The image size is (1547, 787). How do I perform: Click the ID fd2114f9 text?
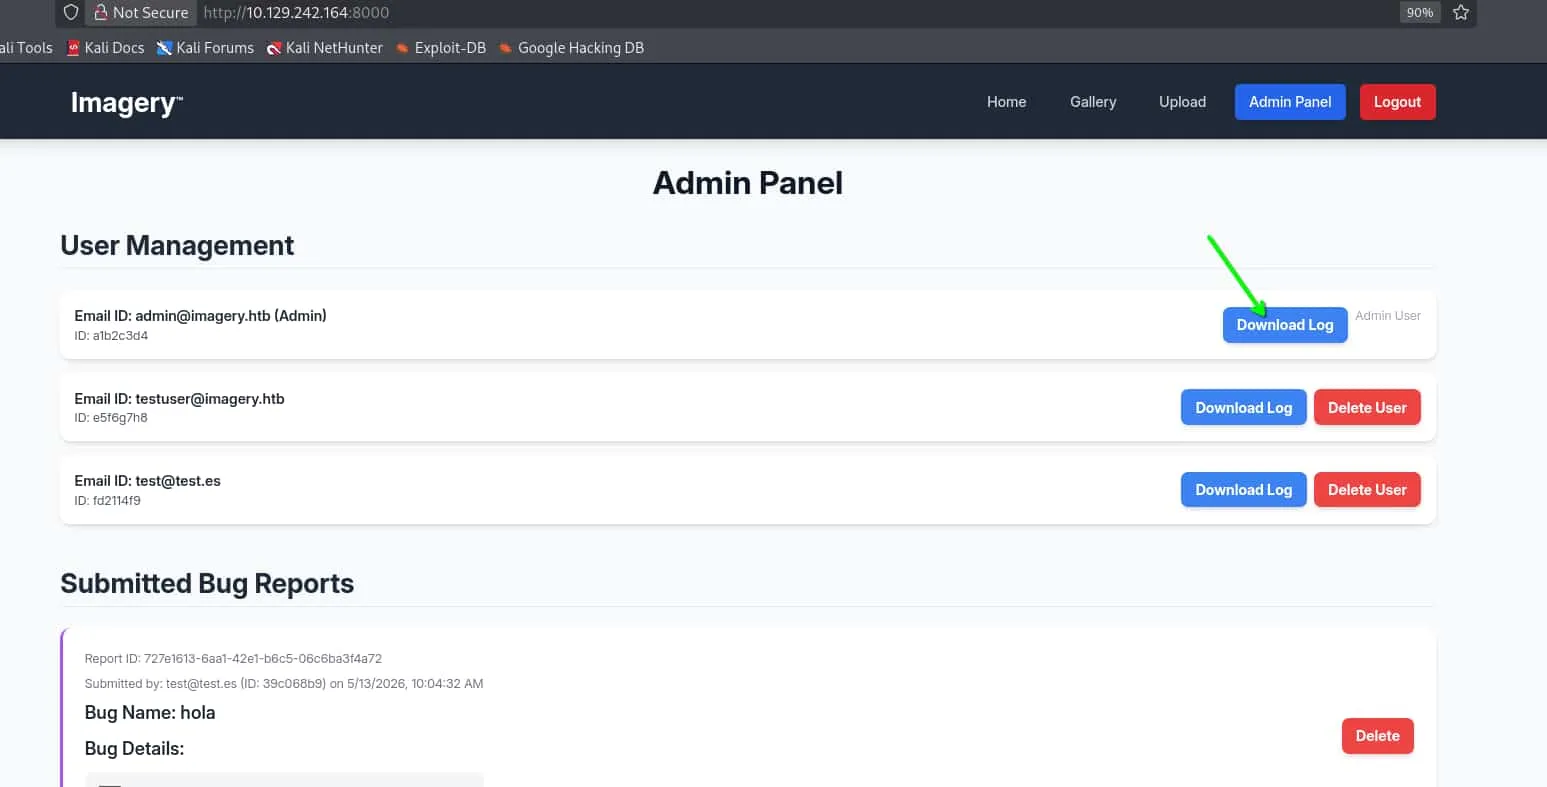(x=107, y=501)
